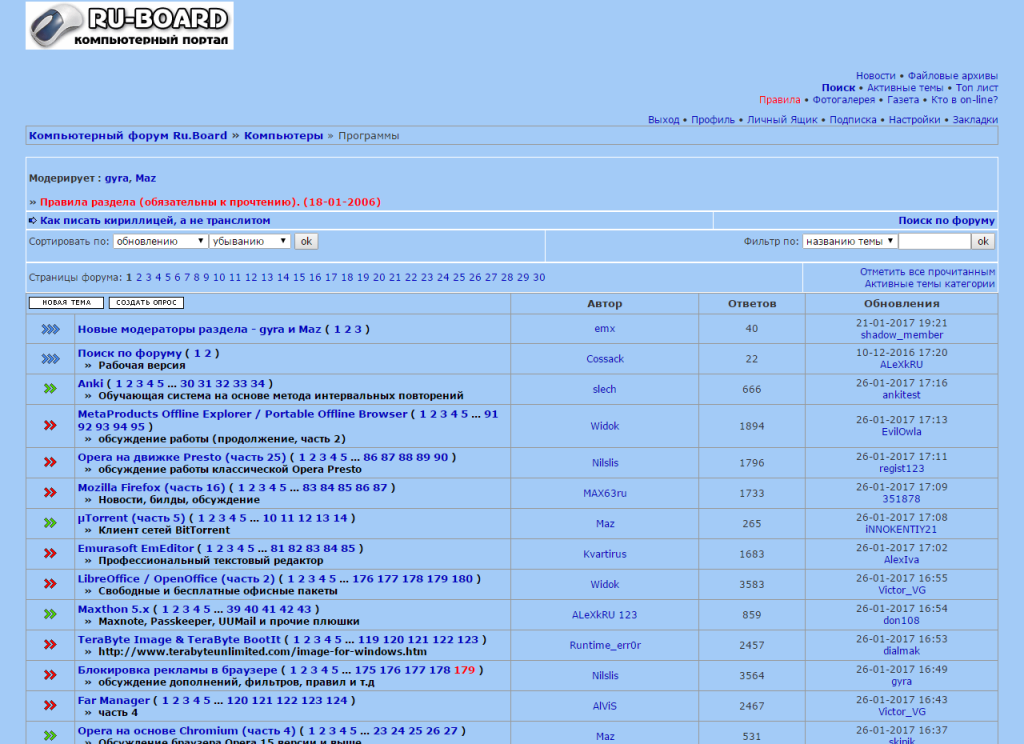Open Кто в on-line? in the top menu

(x=965, y=100)
